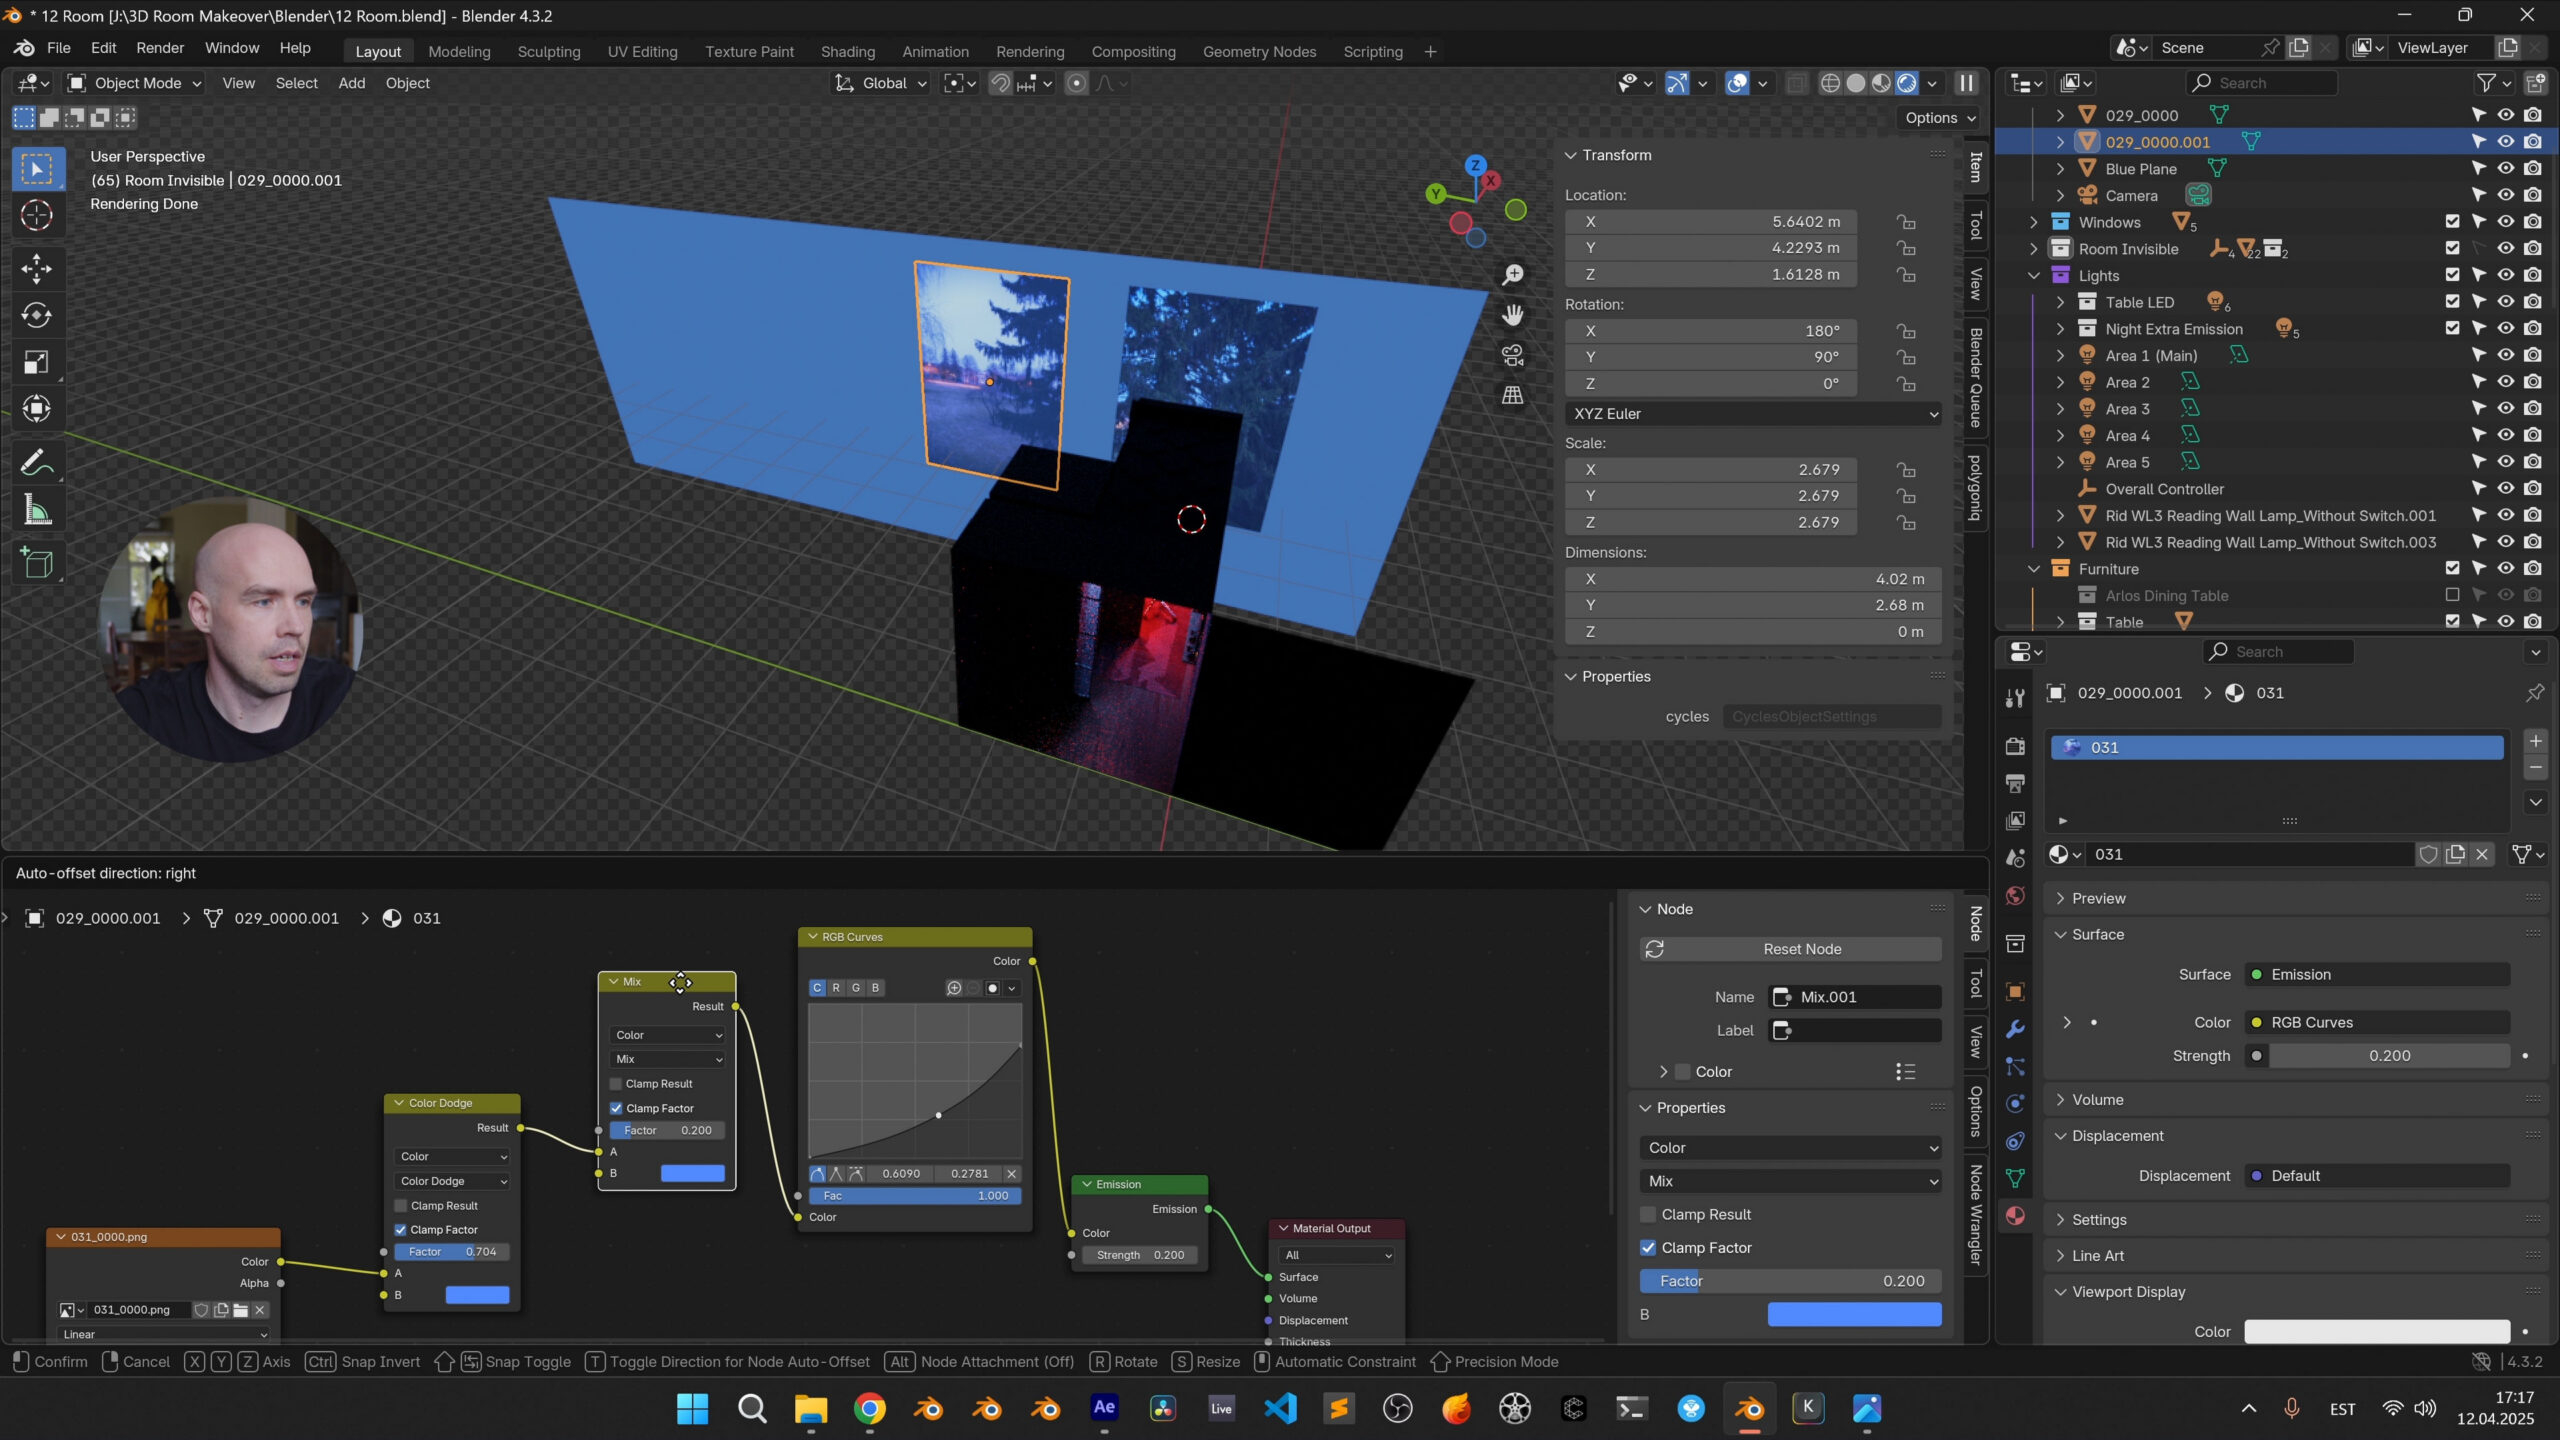The width and height of the screenshot is (2560, 1440).
Task: Open Blender from the Windows taskbar
Action: (x=1749, y=1408)
